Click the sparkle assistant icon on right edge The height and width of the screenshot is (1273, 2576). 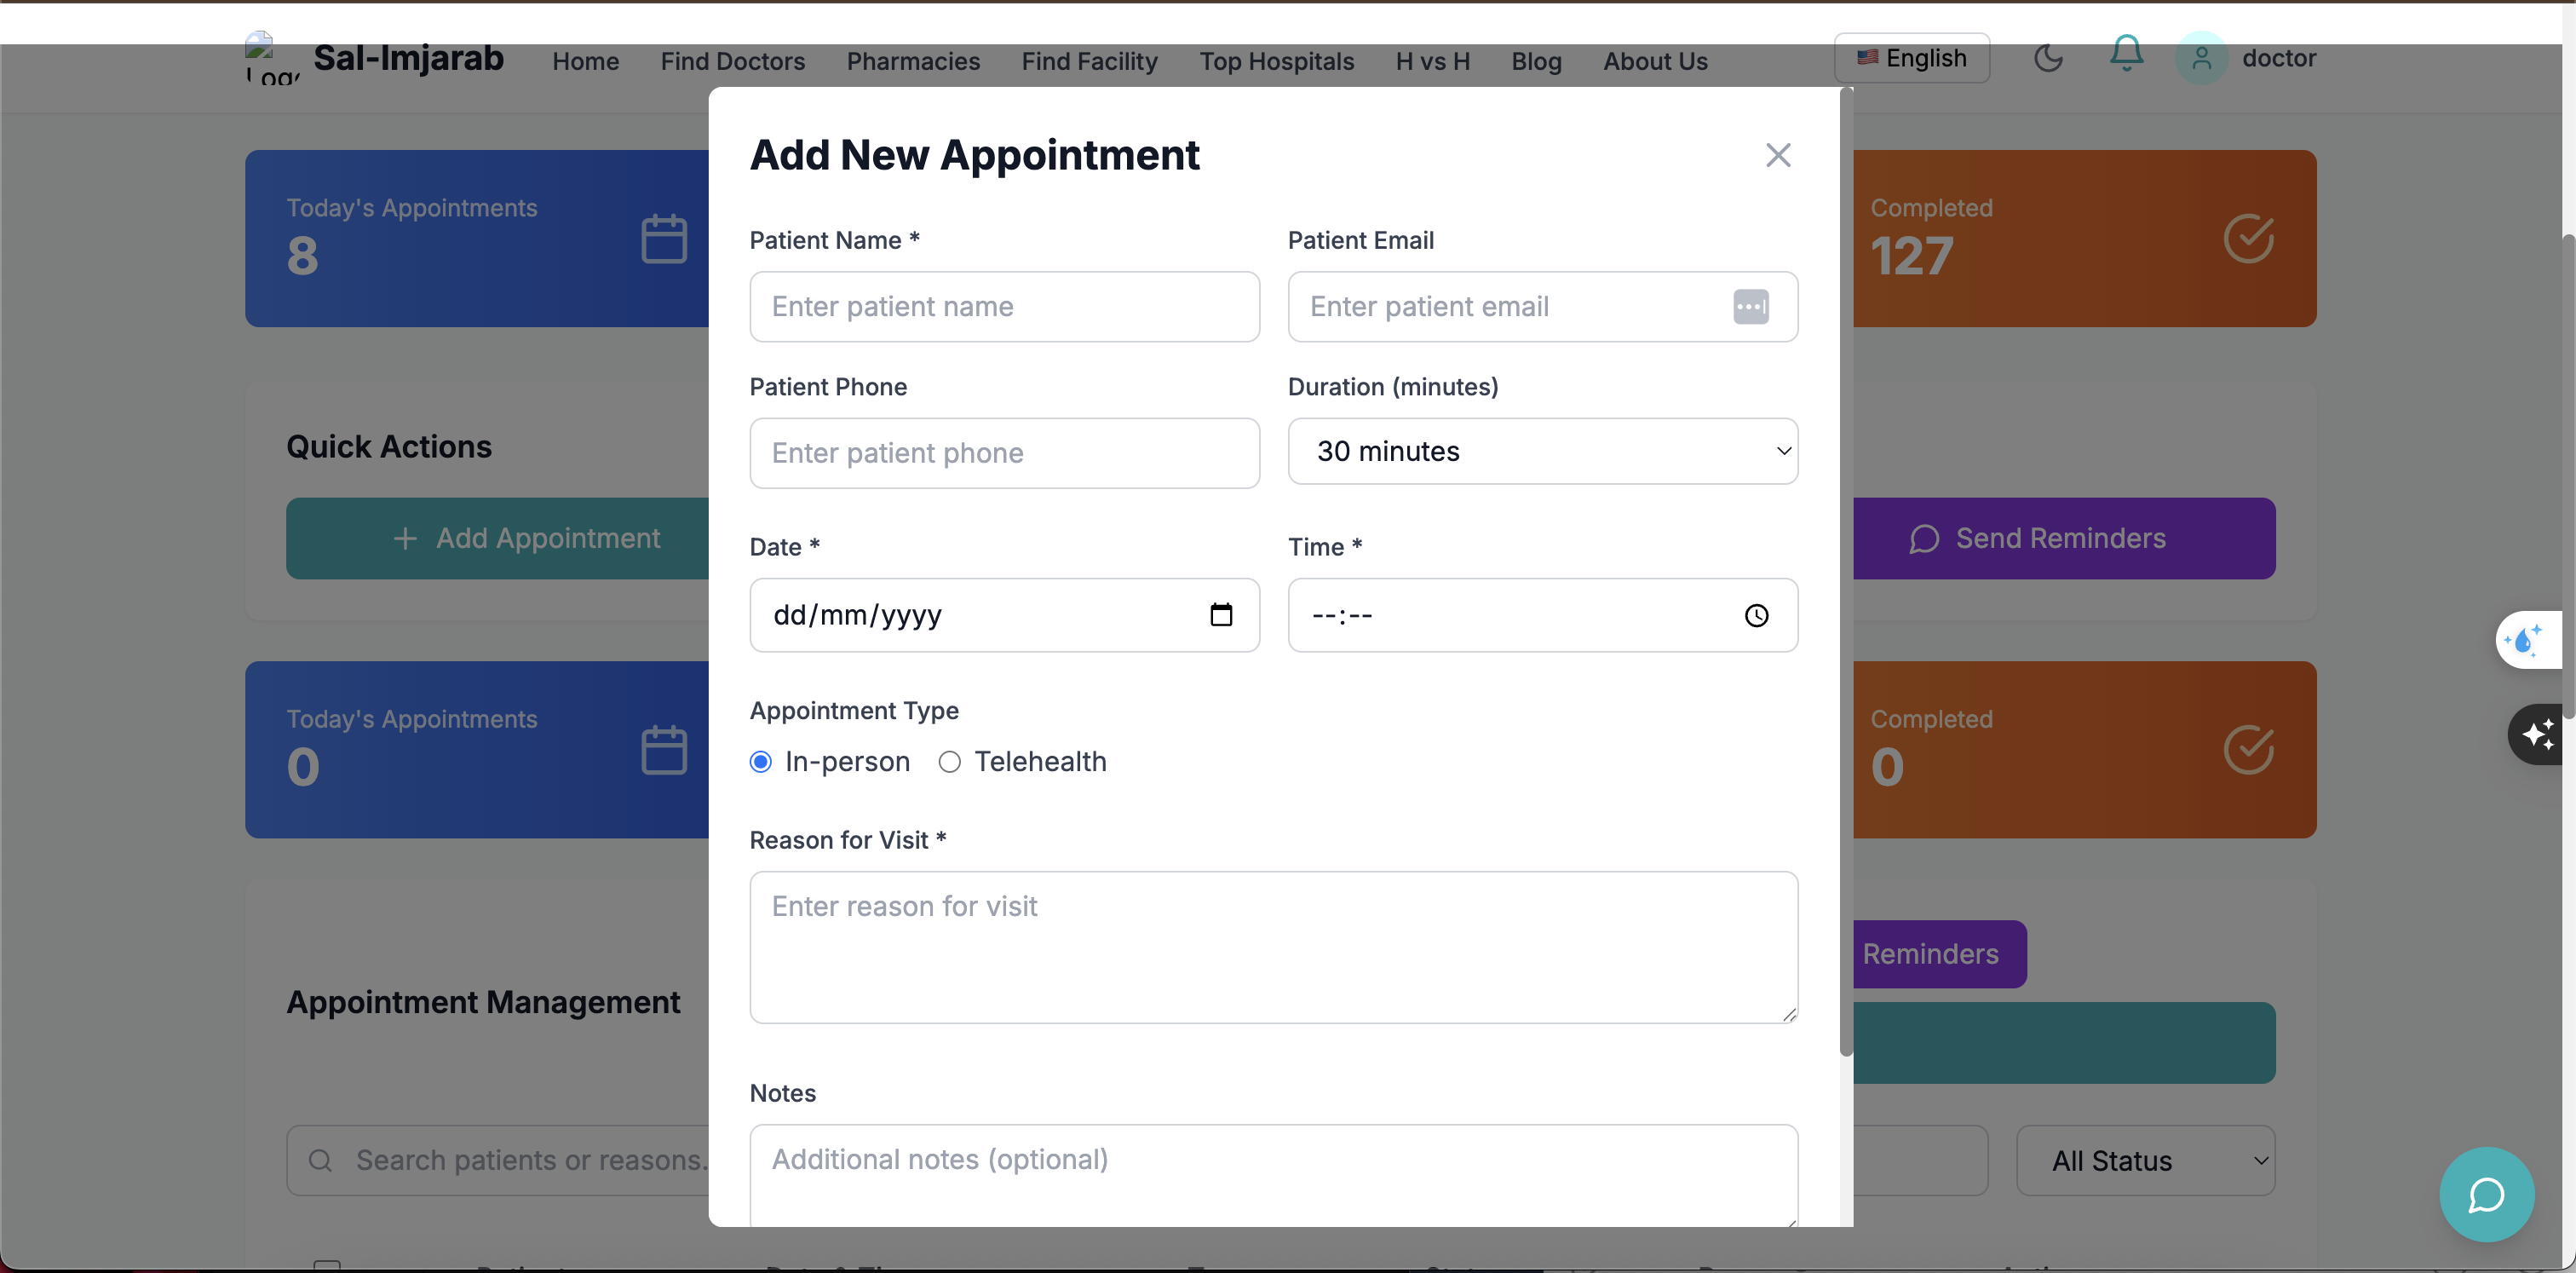click(2537, 734)
